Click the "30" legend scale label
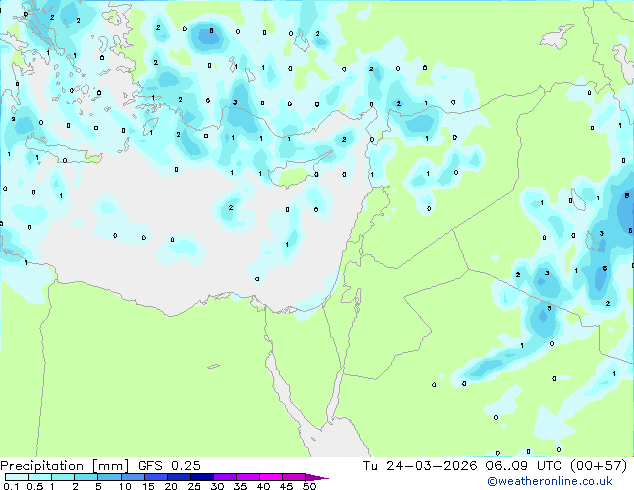The image size is (634, 490). point(217,486)
